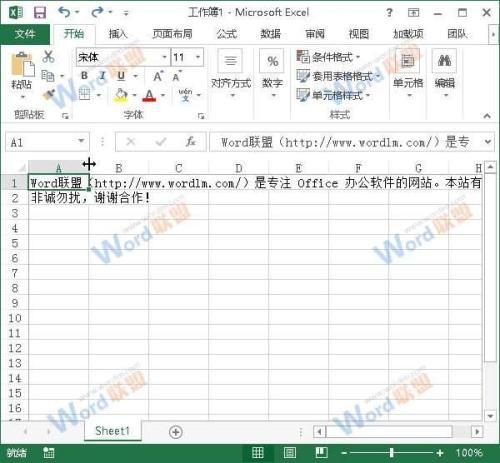Toggle Bold formatting

[x=85, y=76]
